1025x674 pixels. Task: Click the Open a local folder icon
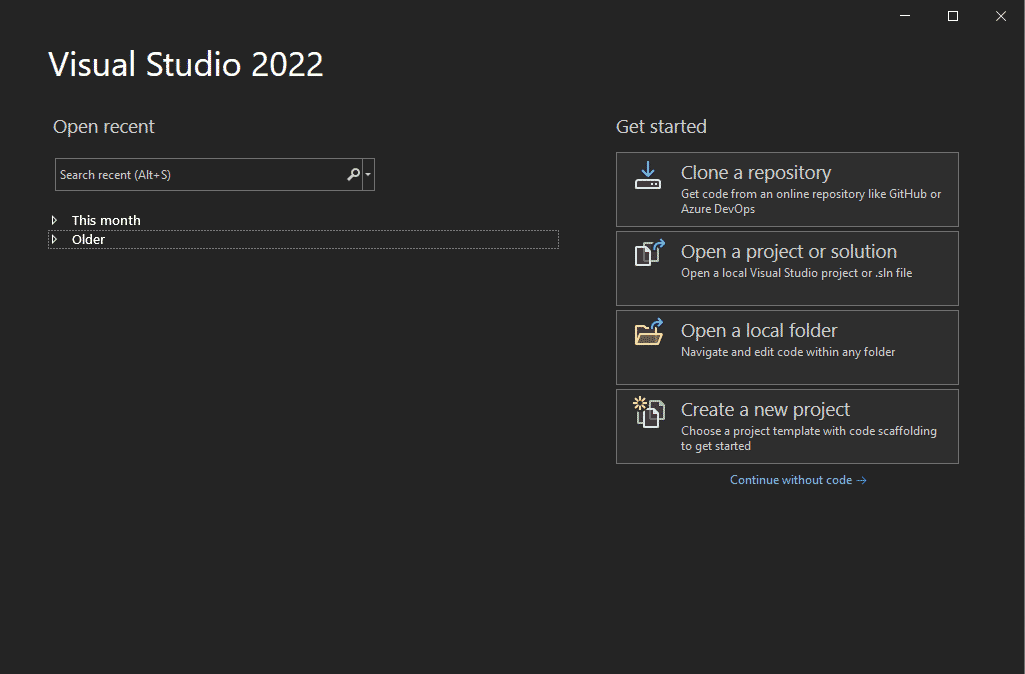648,333
